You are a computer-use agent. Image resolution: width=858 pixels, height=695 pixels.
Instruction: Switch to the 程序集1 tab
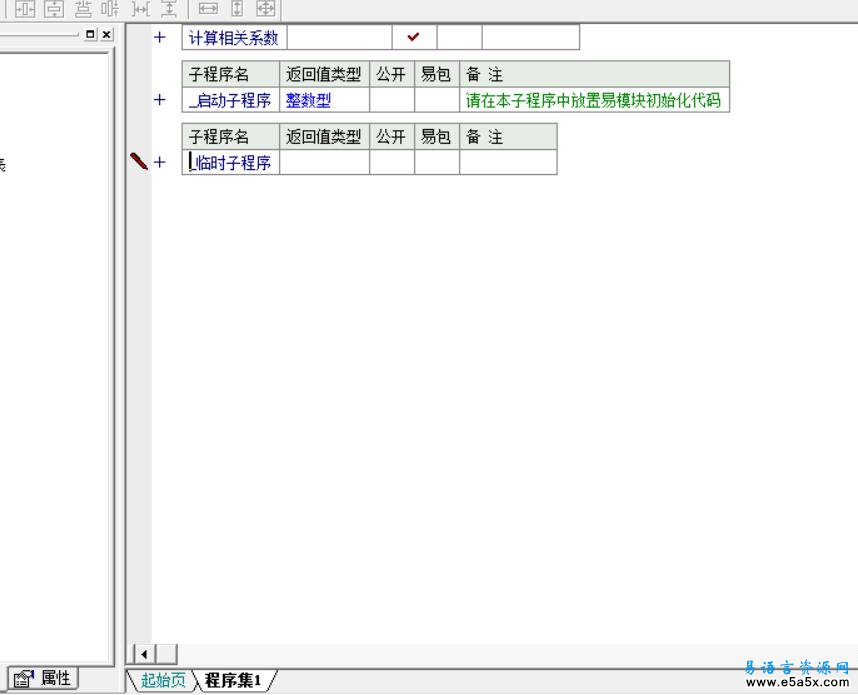[x=232, y=681]
